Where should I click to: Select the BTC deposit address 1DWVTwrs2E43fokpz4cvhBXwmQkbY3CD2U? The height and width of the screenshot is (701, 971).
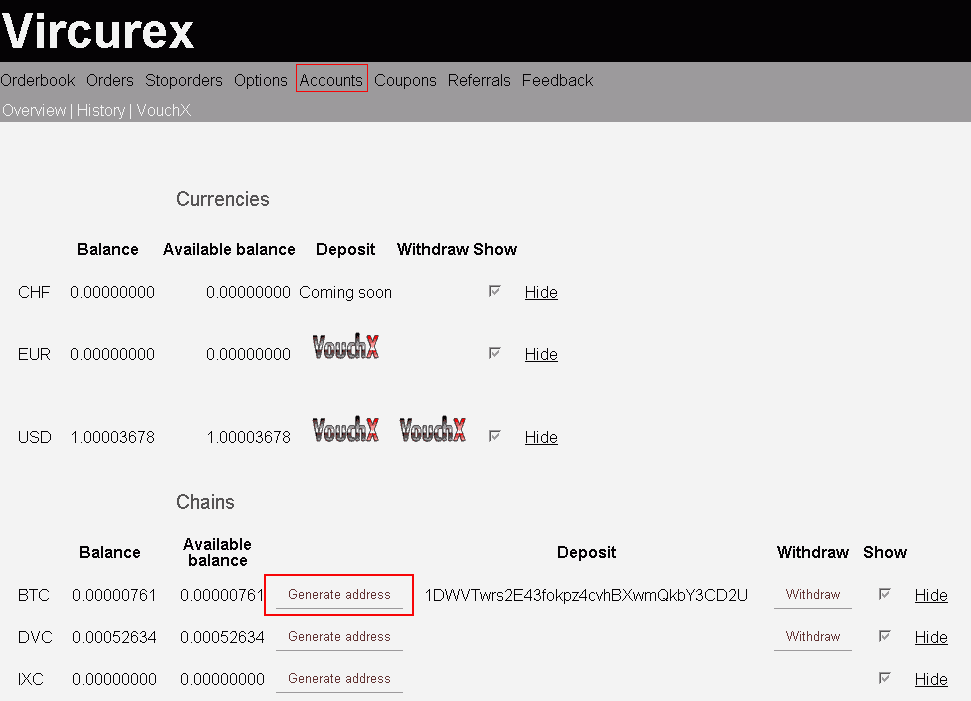(586, 595)
